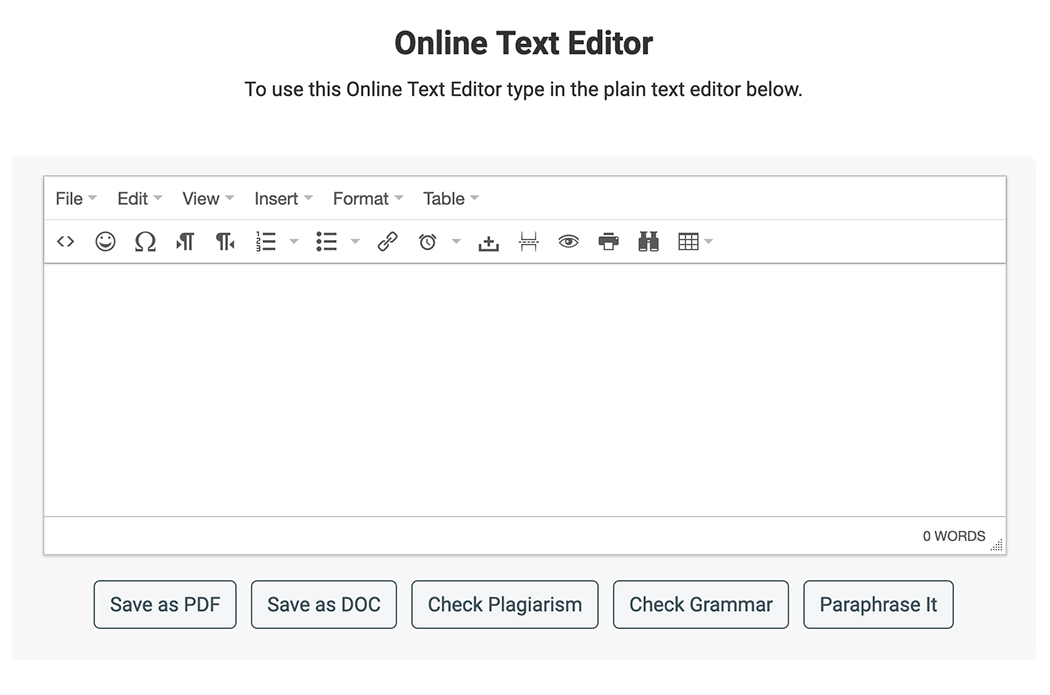Click the editor resize handle corner

[997, 546]
